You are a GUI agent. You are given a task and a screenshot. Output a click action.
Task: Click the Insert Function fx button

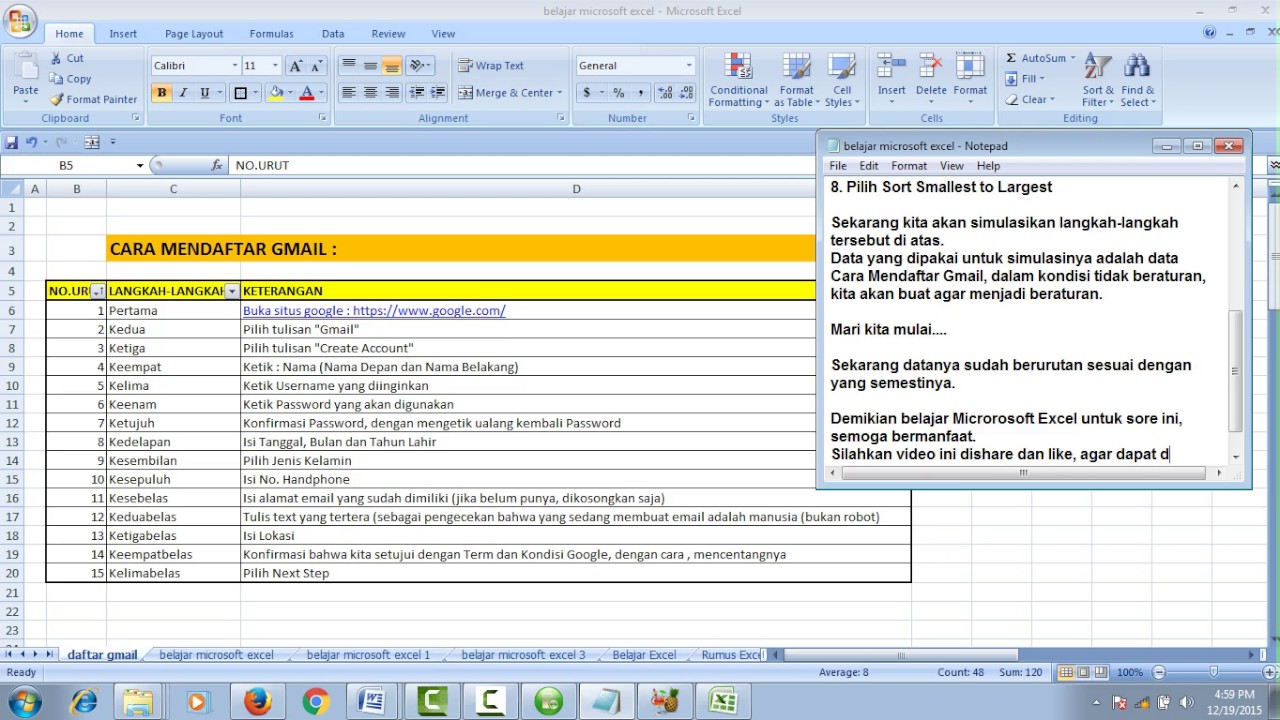click(x=217, y=165)
